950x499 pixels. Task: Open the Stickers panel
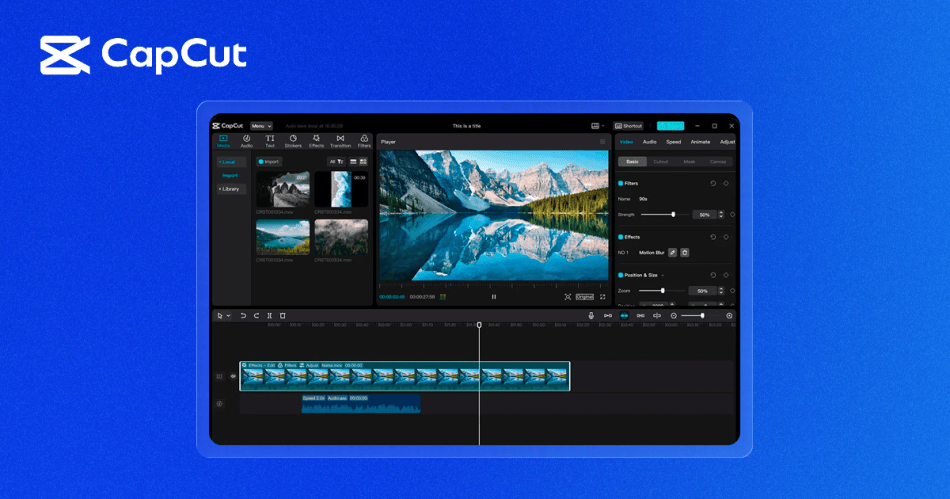pyautogui.click(x=293, y=141)
